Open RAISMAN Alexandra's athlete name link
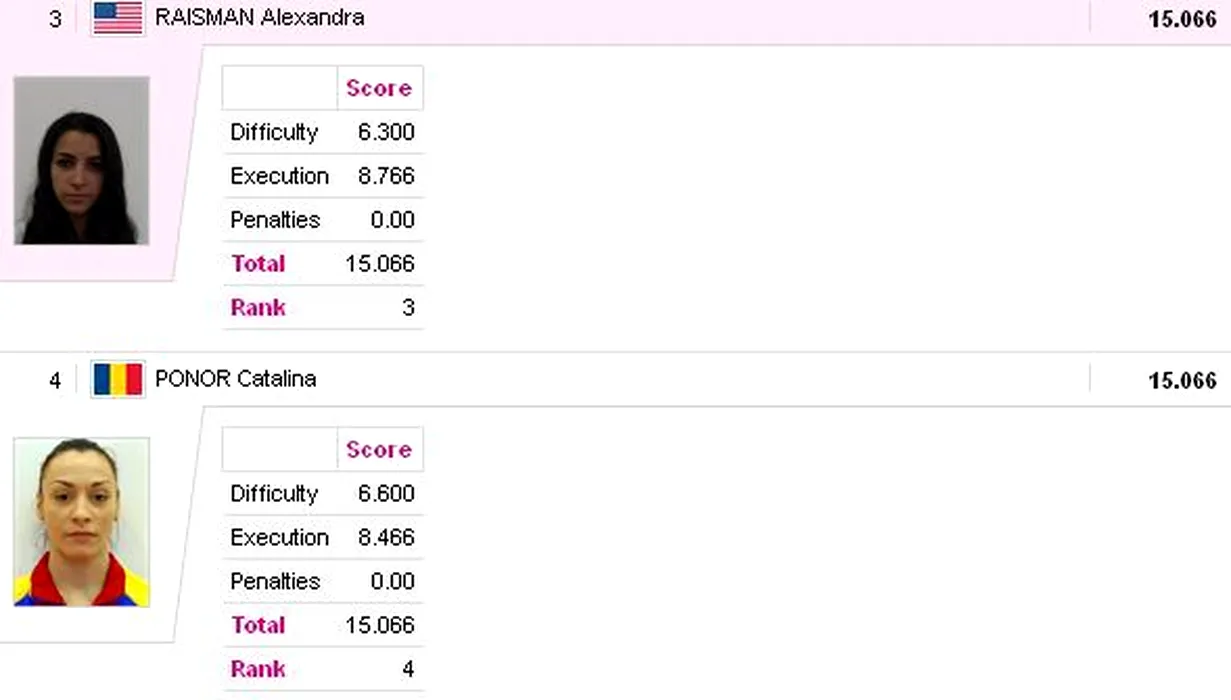This screenshot has height=700, width=1231. (259, 18)
